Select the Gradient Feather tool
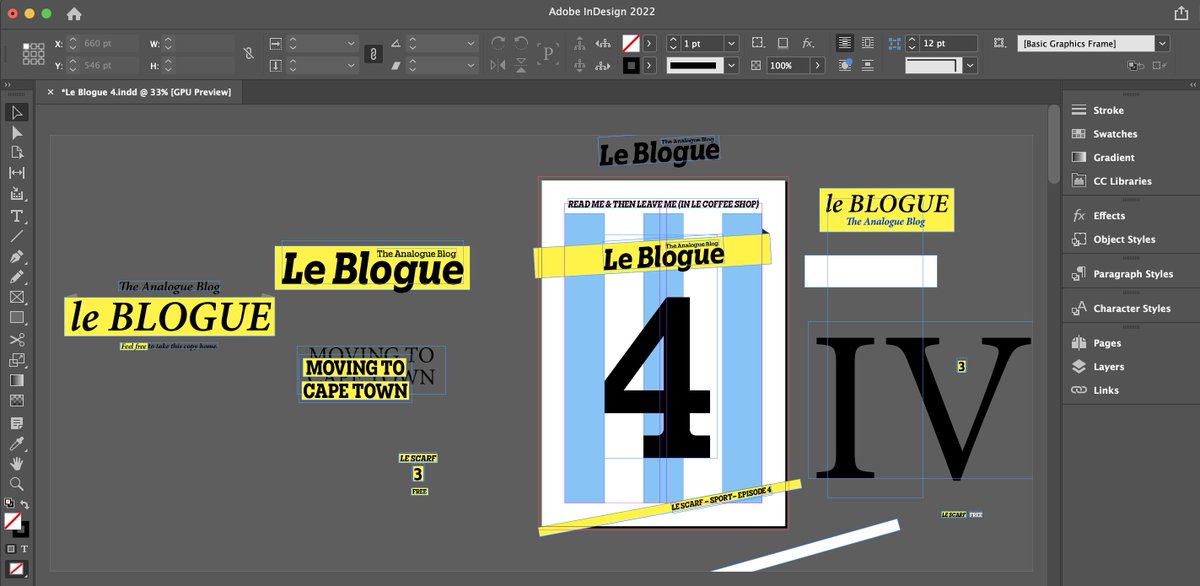 pos(17,400)
